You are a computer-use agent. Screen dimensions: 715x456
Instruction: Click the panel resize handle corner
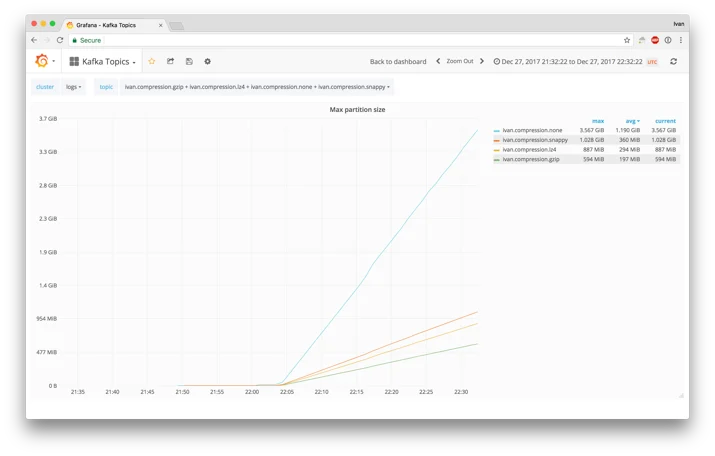(x=681, y=395)
